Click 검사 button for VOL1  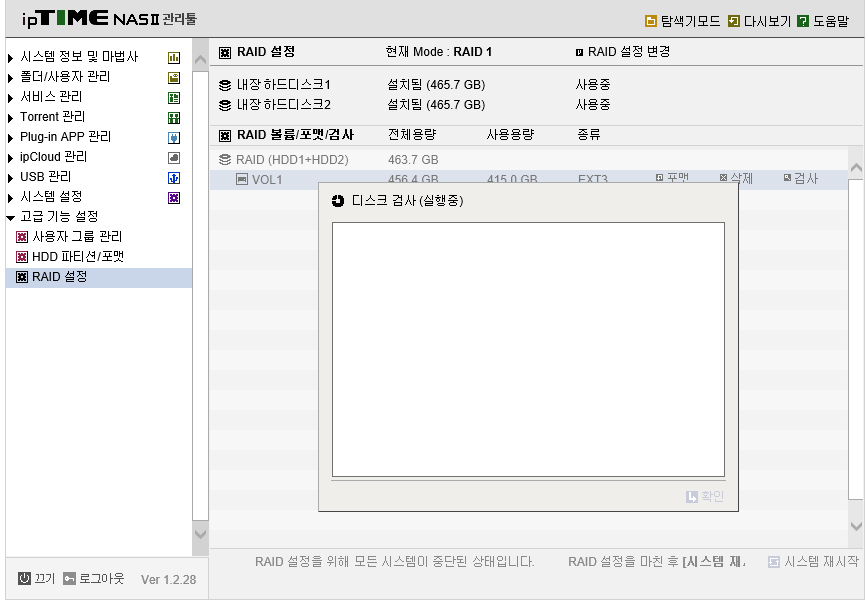800,178
